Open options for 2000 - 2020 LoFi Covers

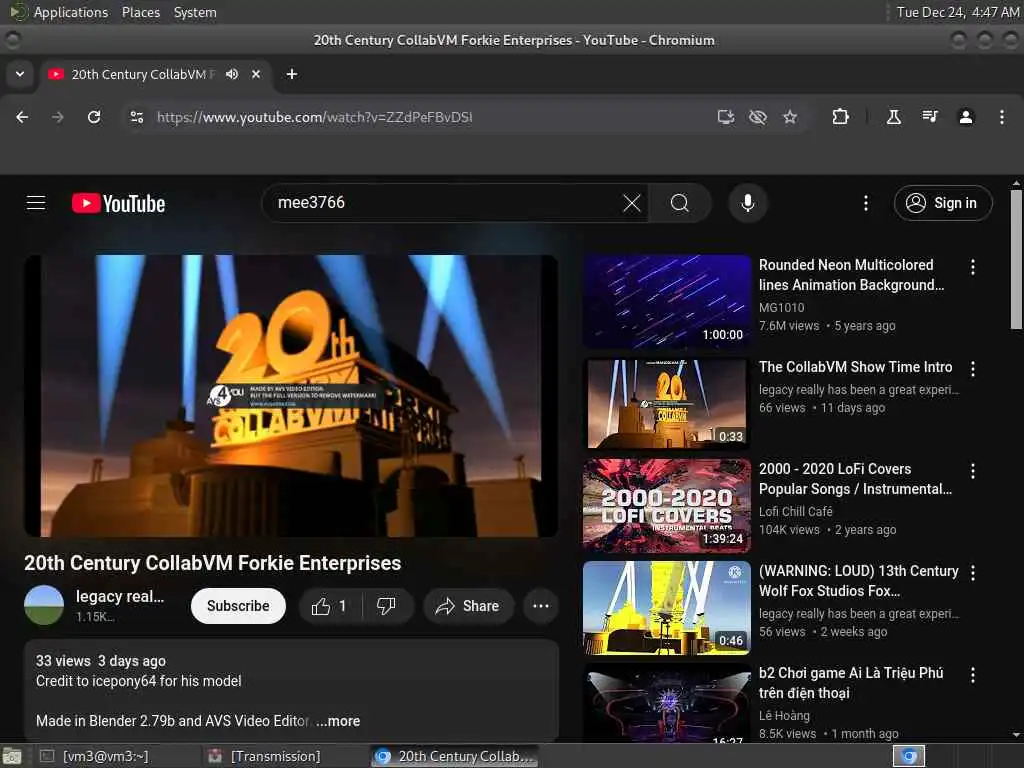point(973,471)
